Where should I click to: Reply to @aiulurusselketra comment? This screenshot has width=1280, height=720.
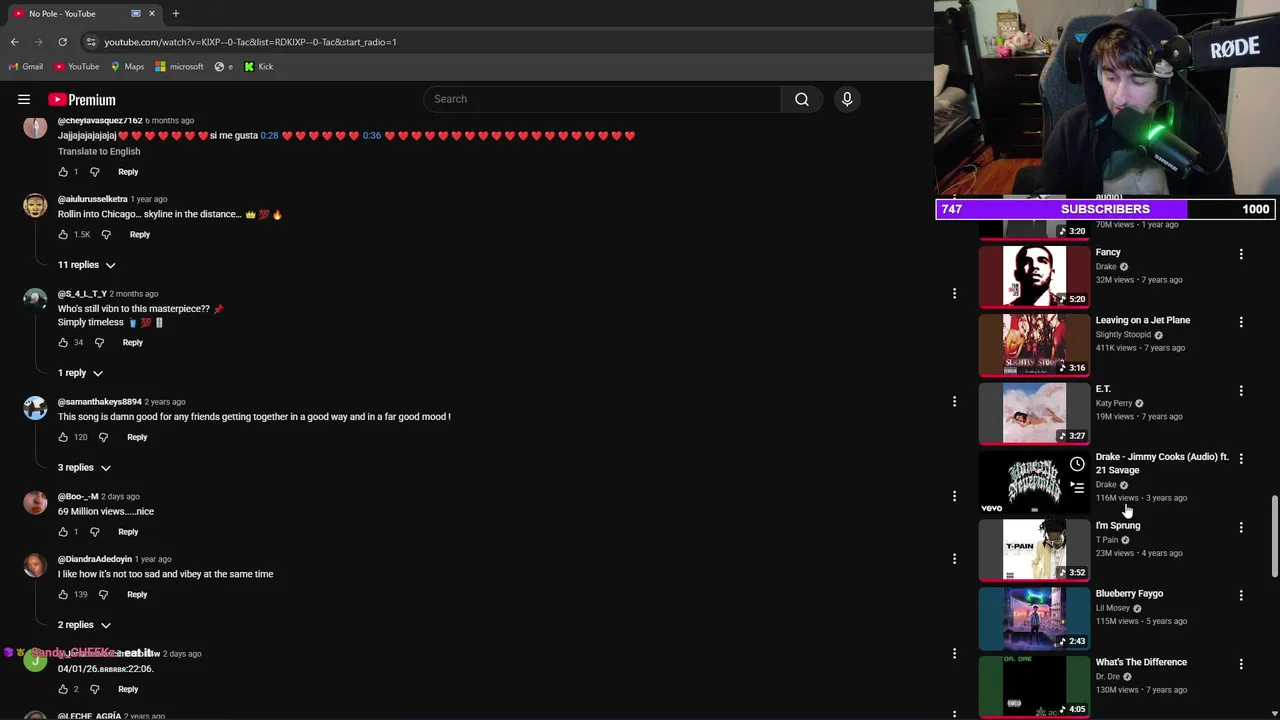(139, 234)
